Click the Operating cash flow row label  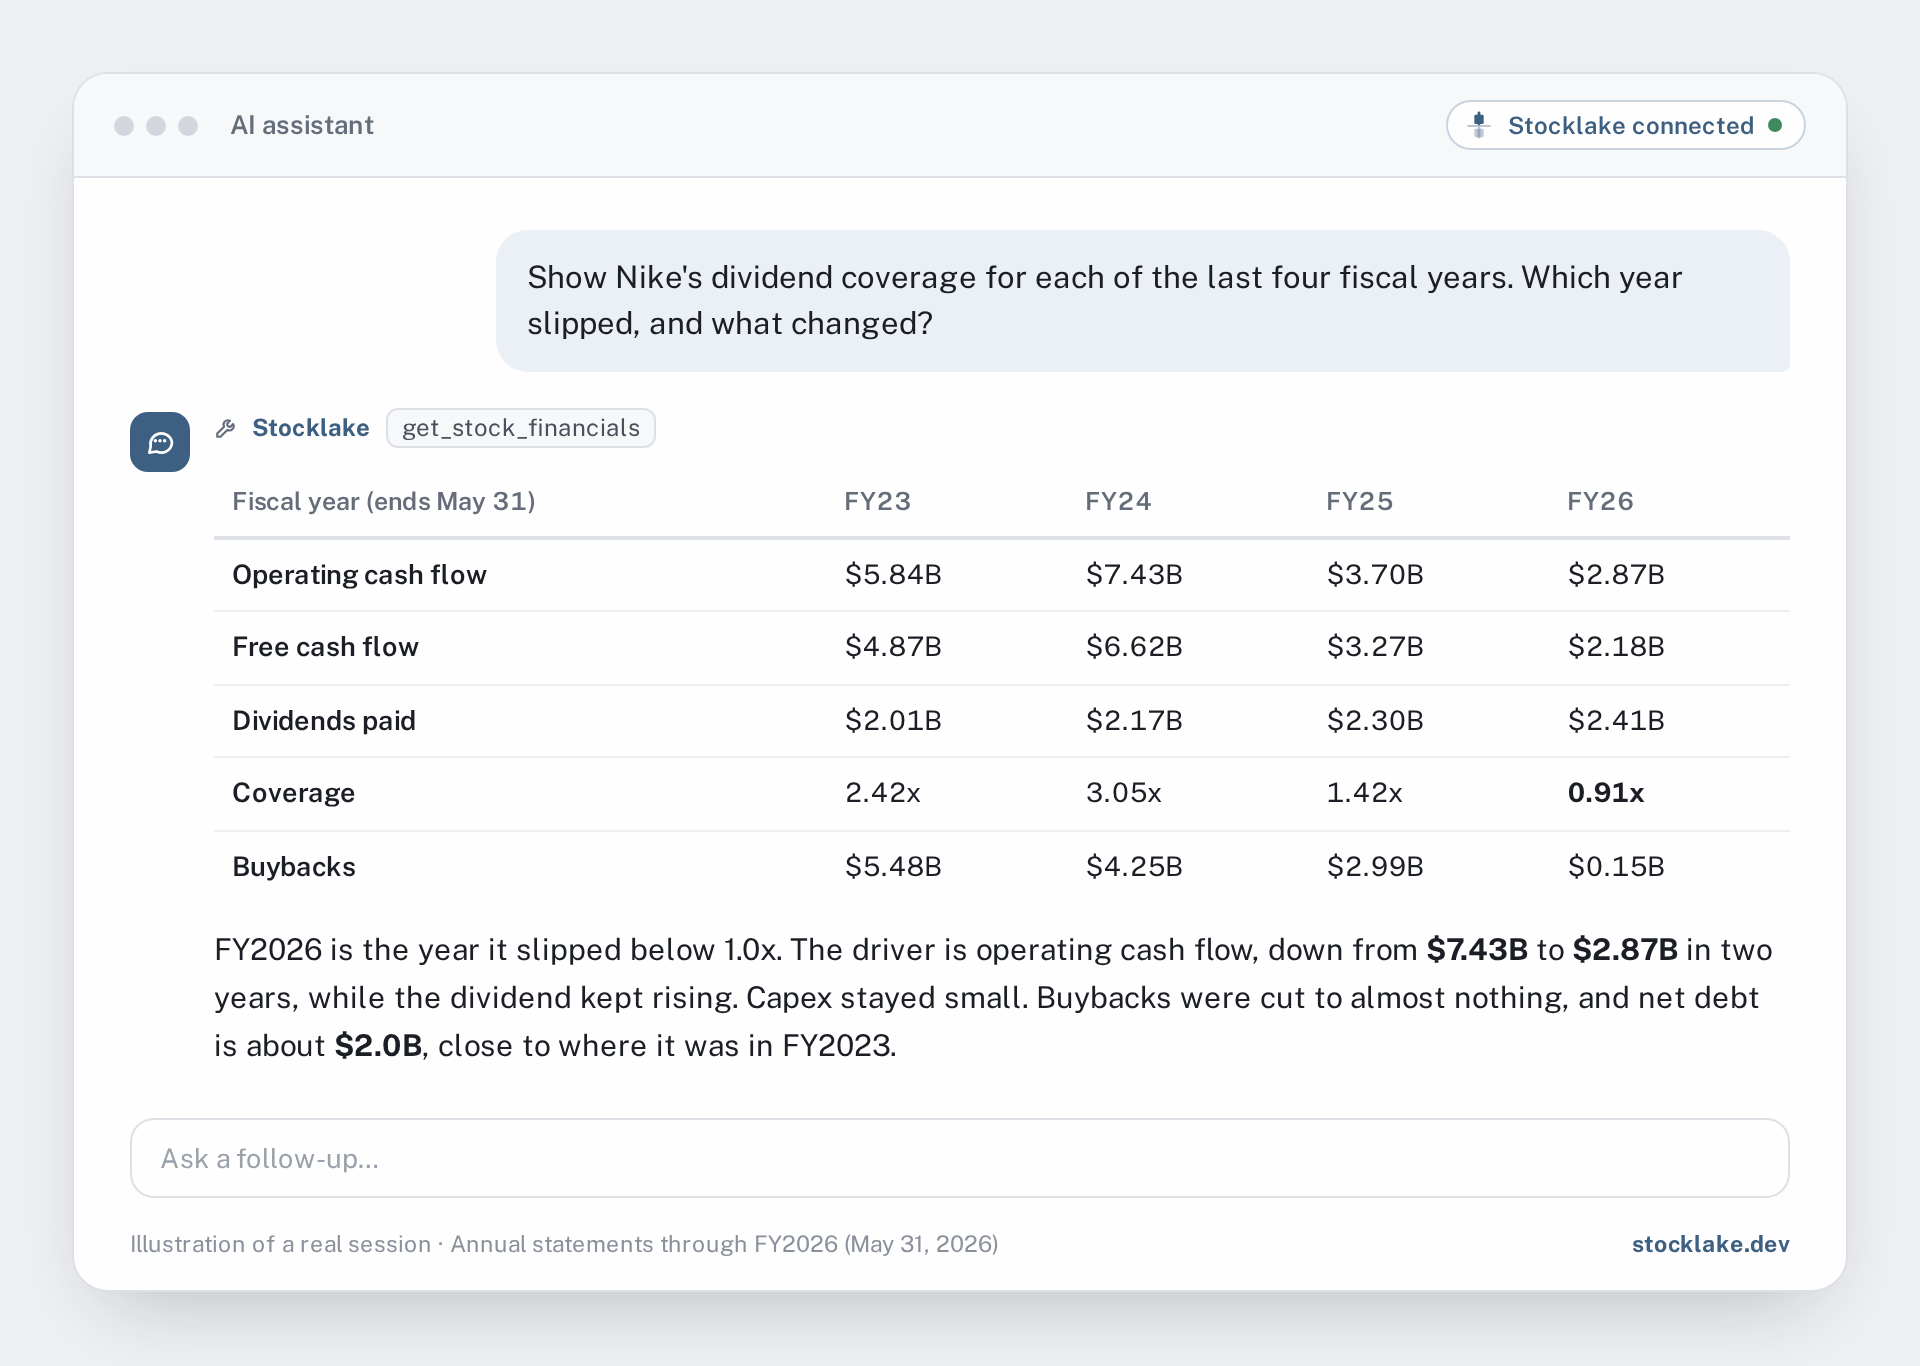[x=359, y=575]
